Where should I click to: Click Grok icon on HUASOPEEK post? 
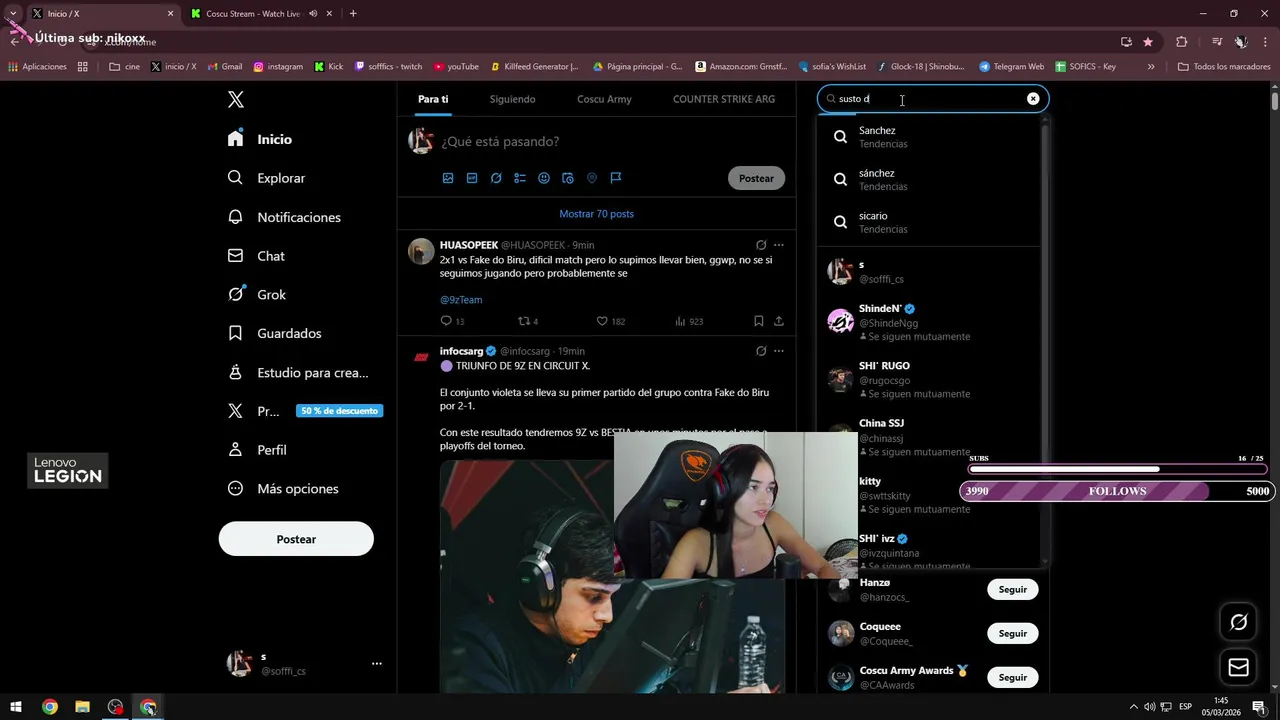coord(761,245)
